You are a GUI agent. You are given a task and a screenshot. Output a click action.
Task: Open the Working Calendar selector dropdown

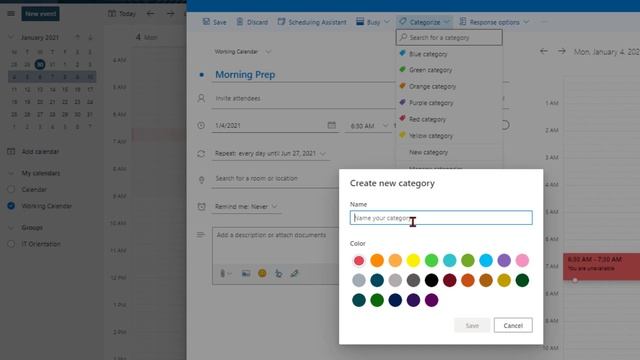tap(242, 52)
